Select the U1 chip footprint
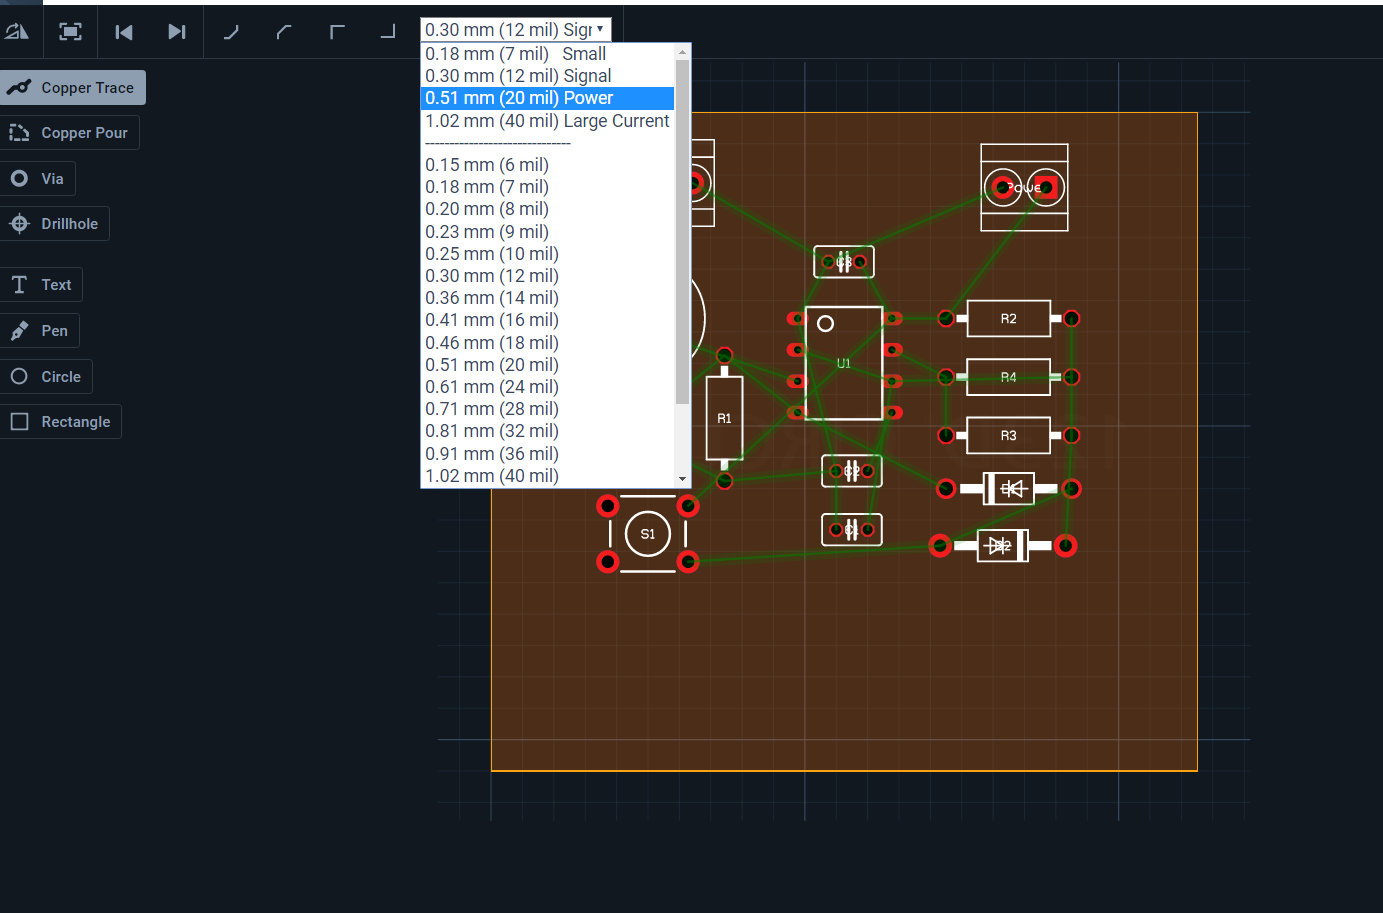 point(844,363)
